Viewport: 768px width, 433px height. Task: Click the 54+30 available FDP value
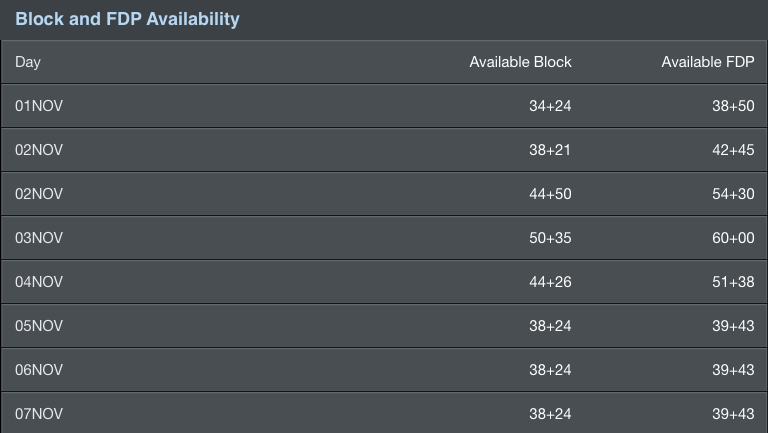coord(733,194)
